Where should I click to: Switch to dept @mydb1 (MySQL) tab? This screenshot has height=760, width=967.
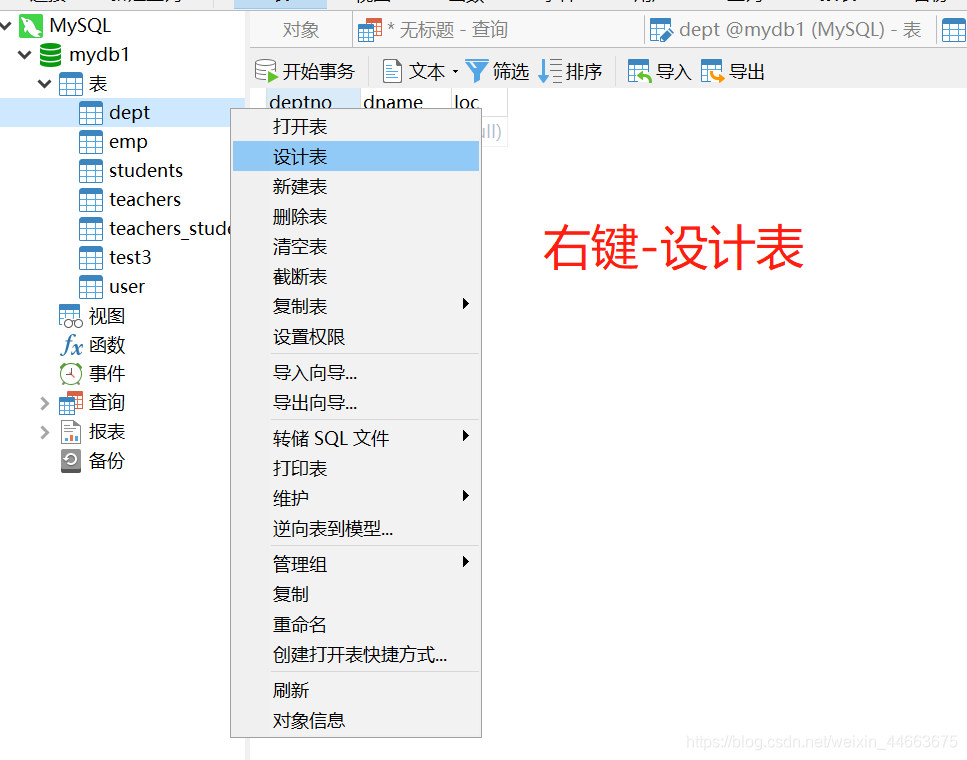[x=790, y=30]
